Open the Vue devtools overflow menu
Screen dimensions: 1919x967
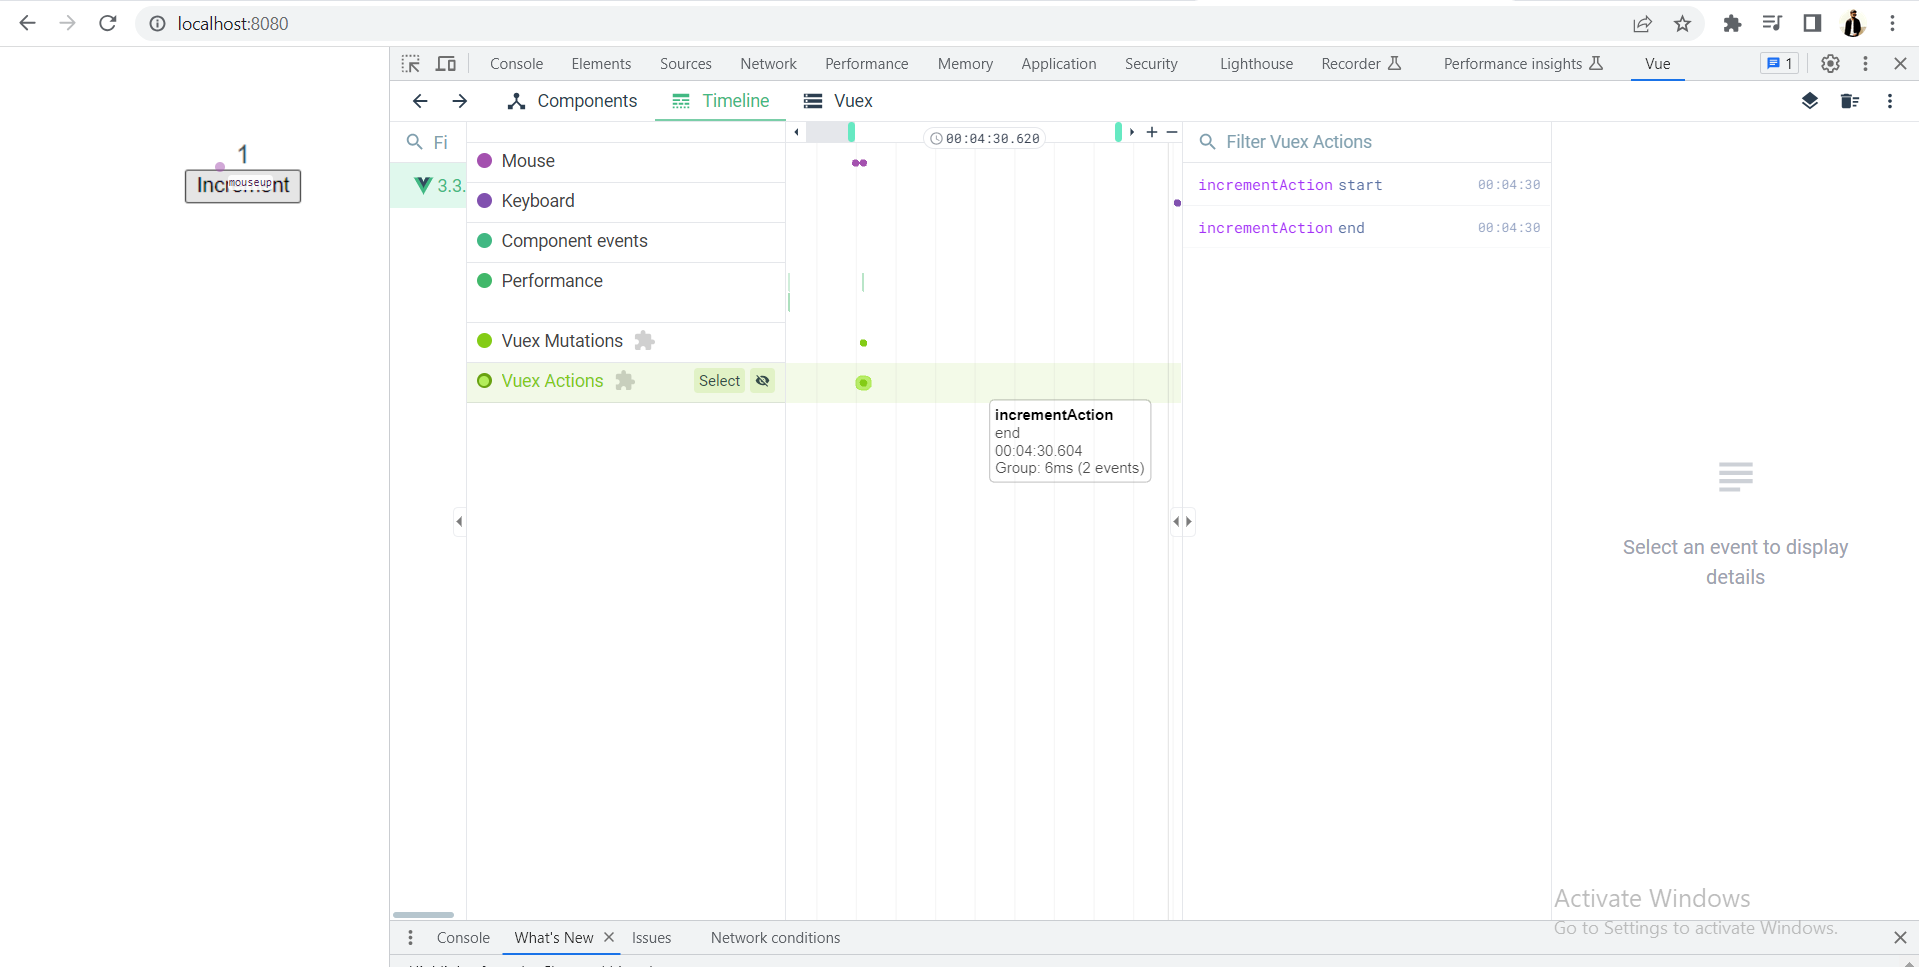[x=1890, y=101]
